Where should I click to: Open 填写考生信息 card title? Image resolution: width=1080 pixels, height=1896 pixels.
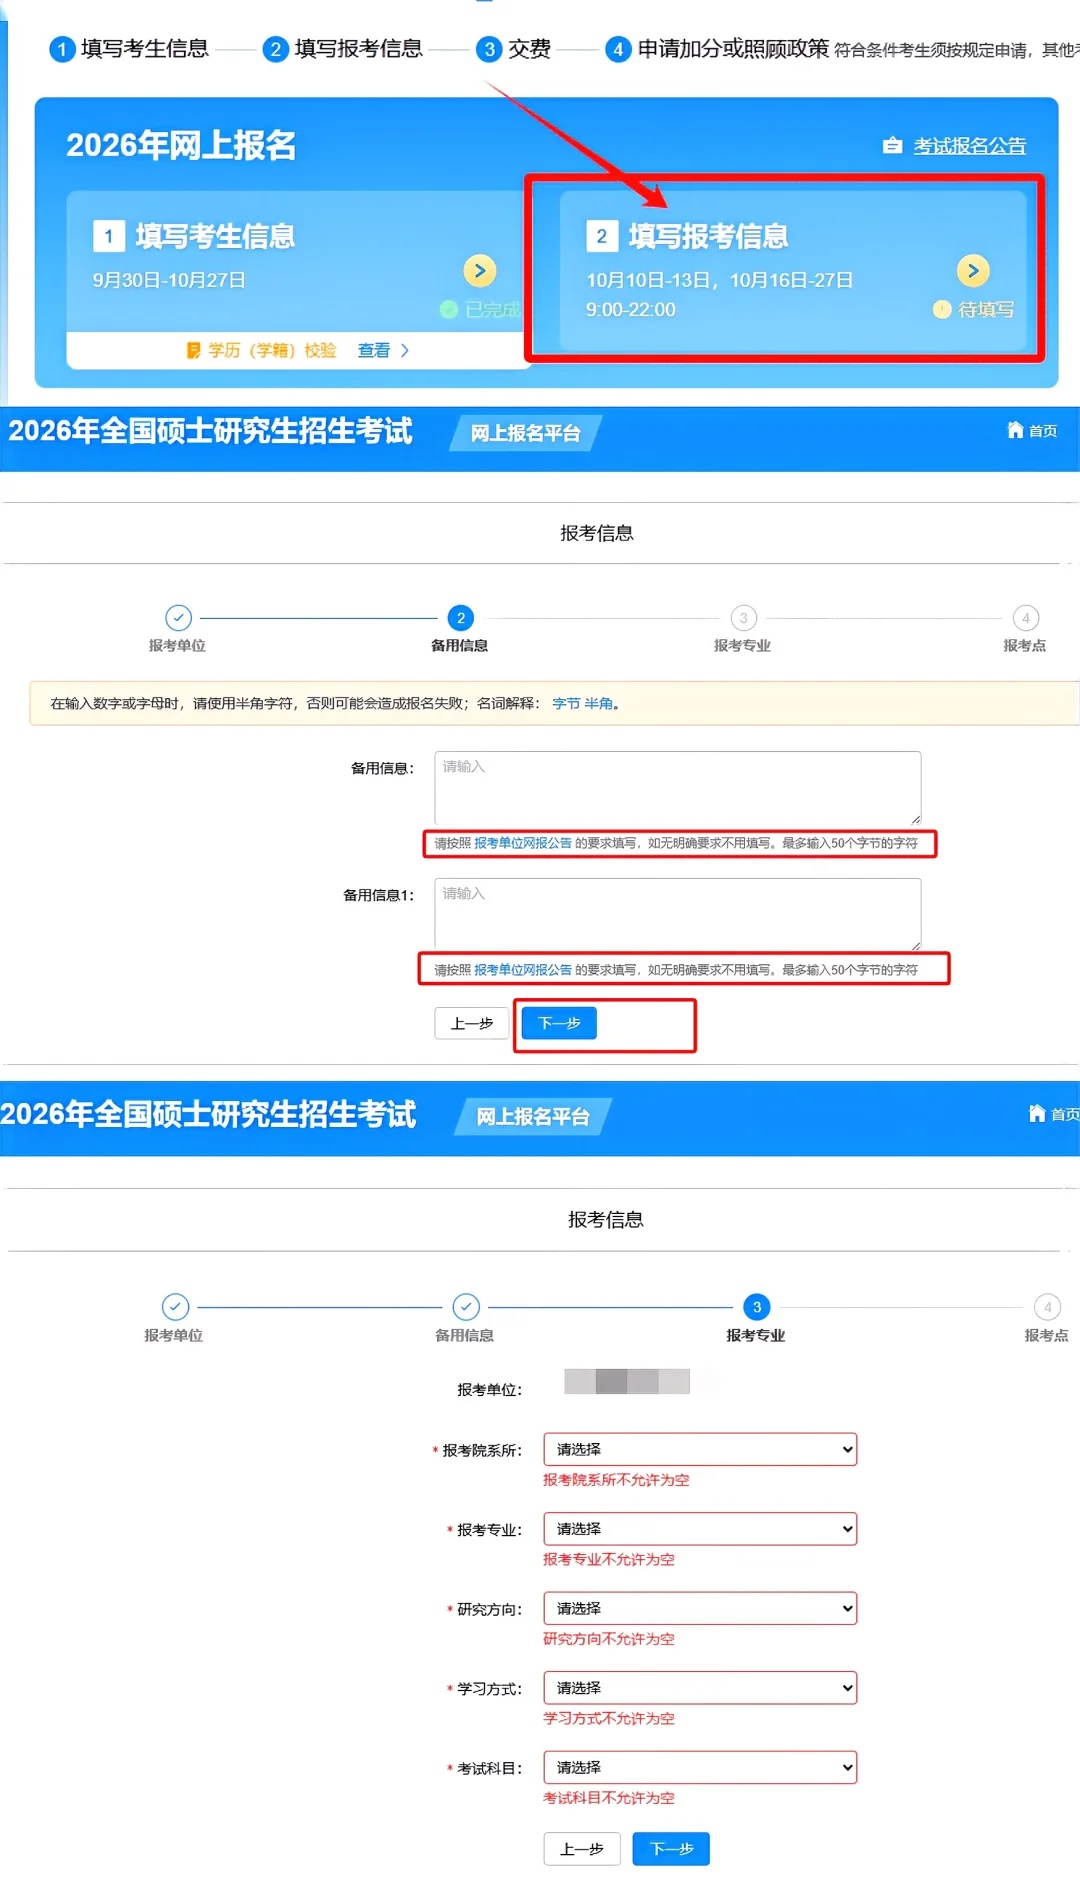pos(215,236)
